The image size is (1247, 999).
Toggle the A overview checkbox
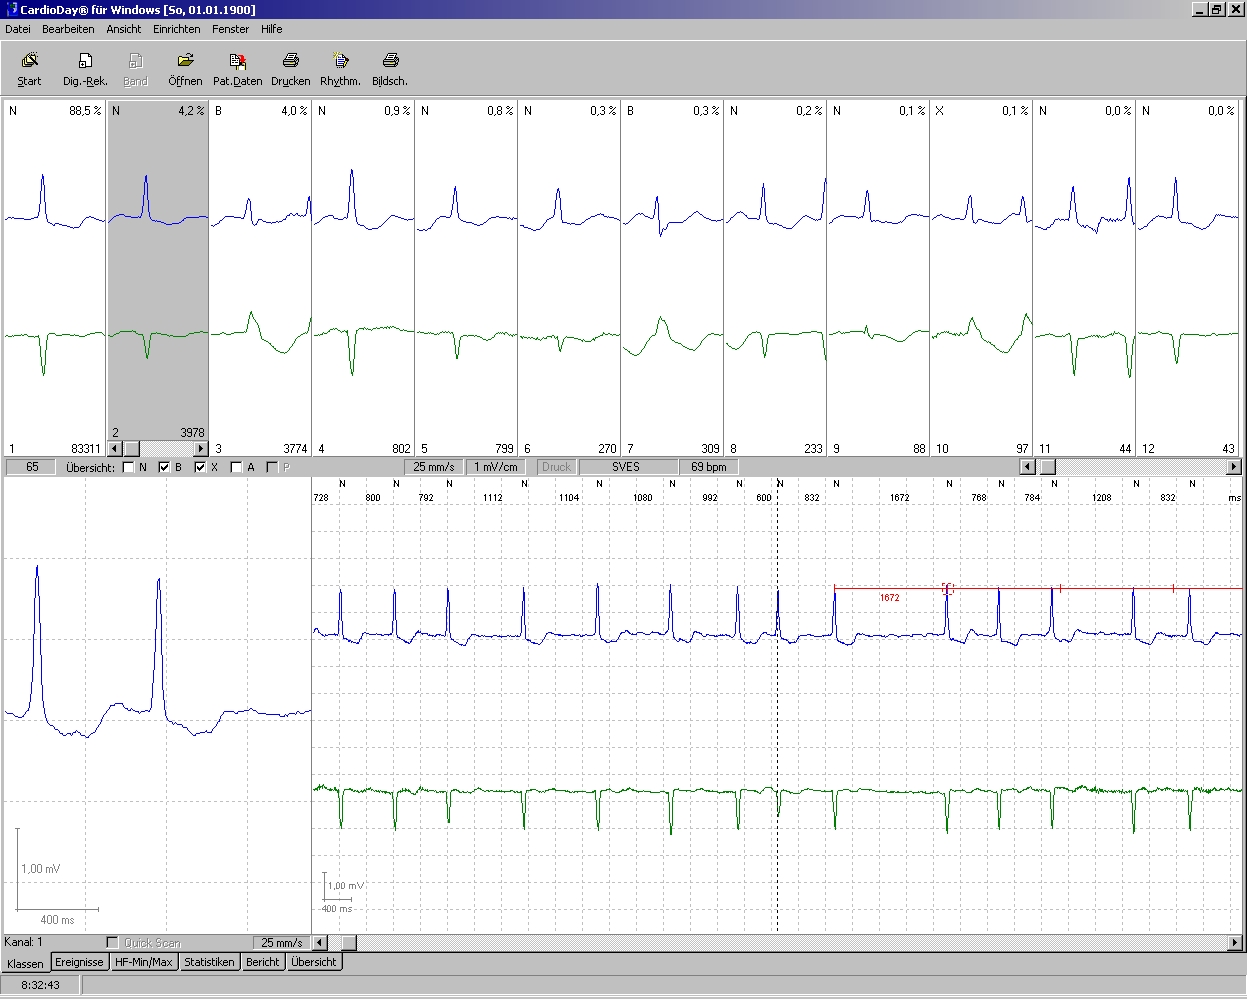[236, 467]
